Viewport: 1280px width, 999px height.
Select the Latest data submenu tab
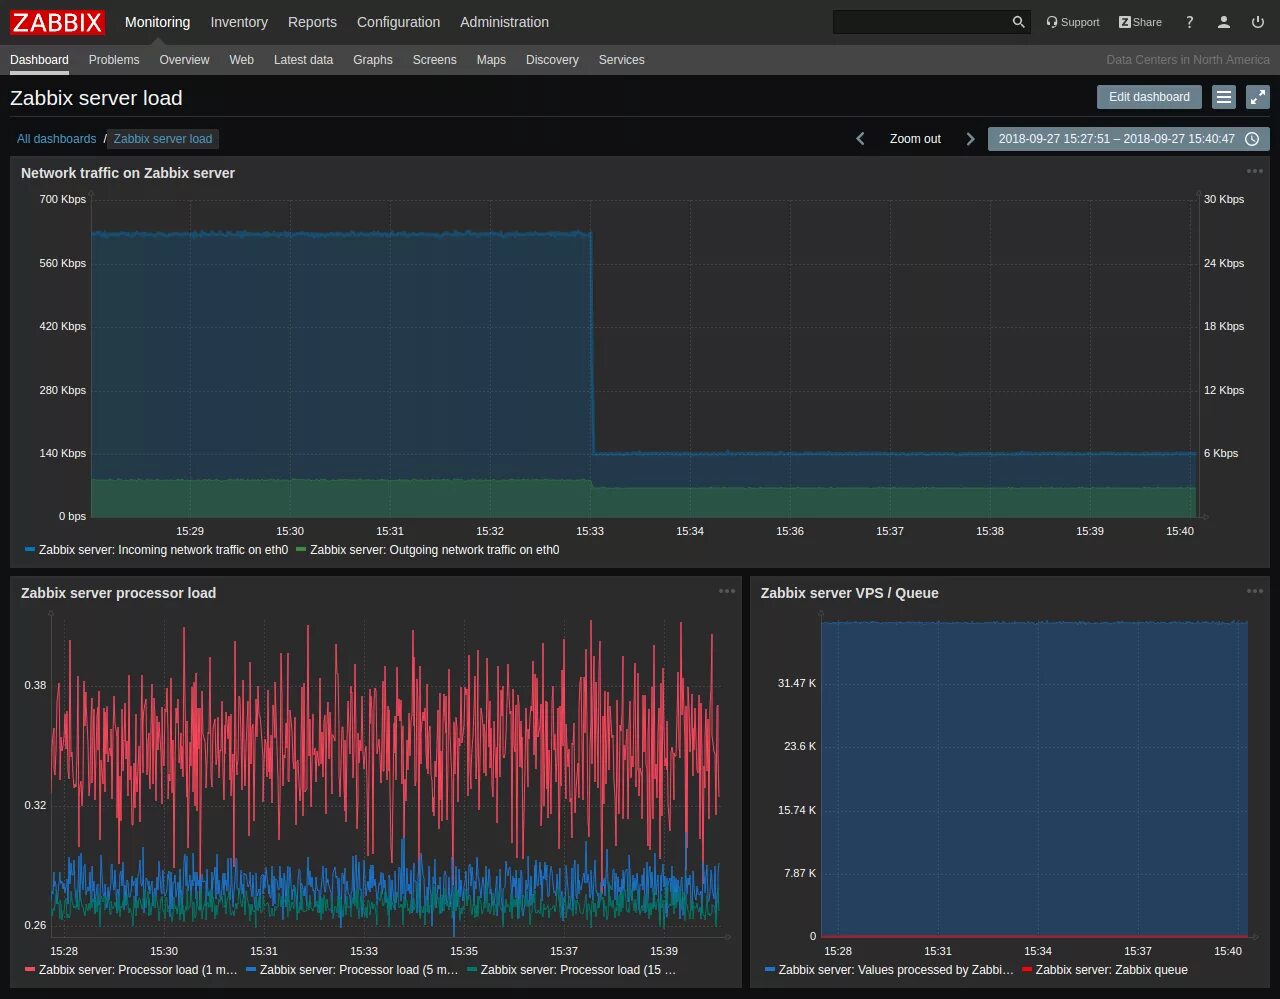click(303, 60)
